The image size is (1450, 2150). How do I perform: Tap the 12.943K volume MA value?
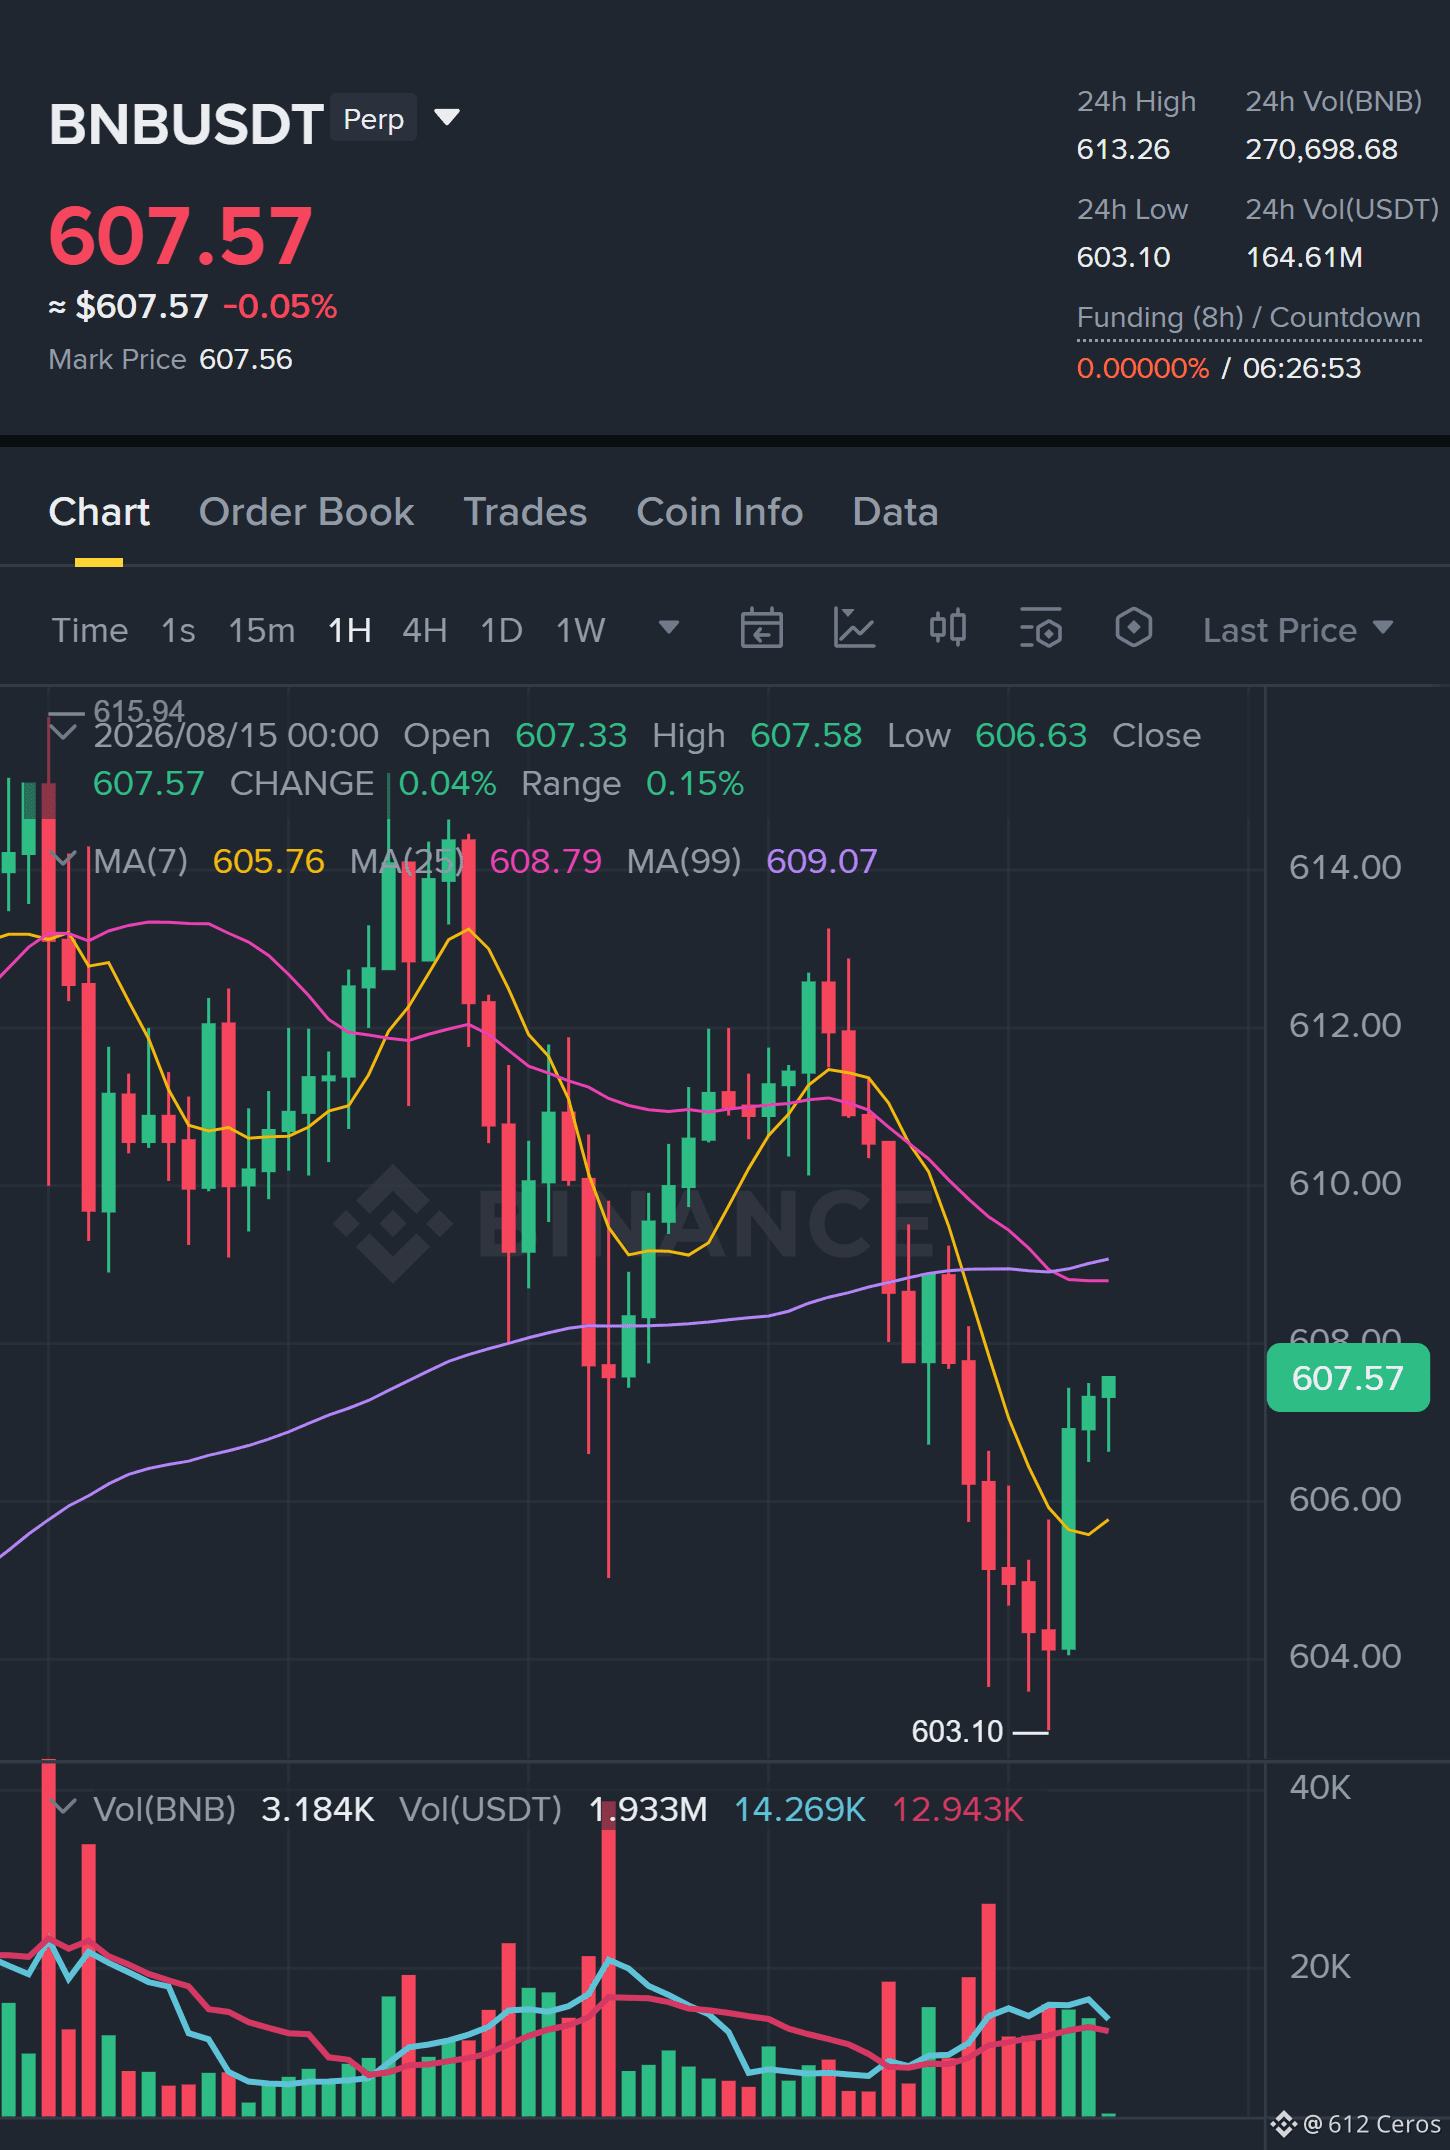[958, 1809]
